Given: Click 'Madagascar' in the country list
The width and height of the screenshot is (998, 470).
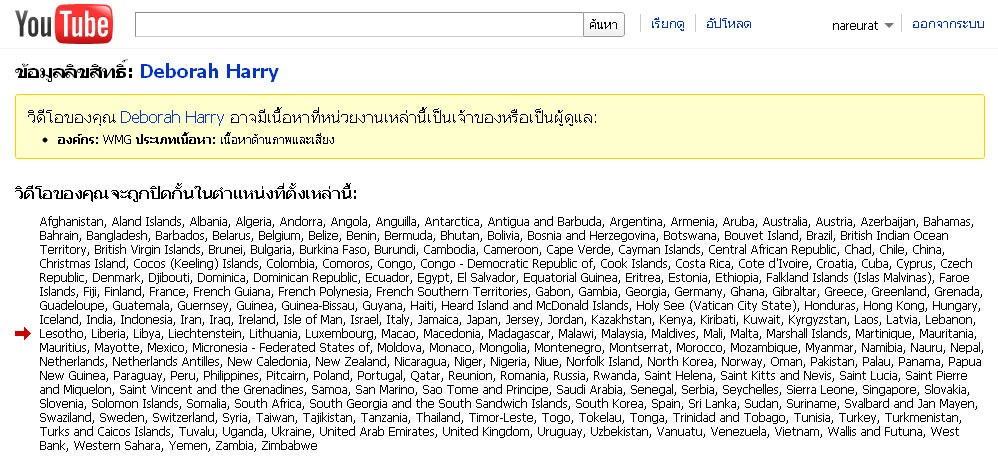Looking at the screenshot, I should (x=519, y=334).
